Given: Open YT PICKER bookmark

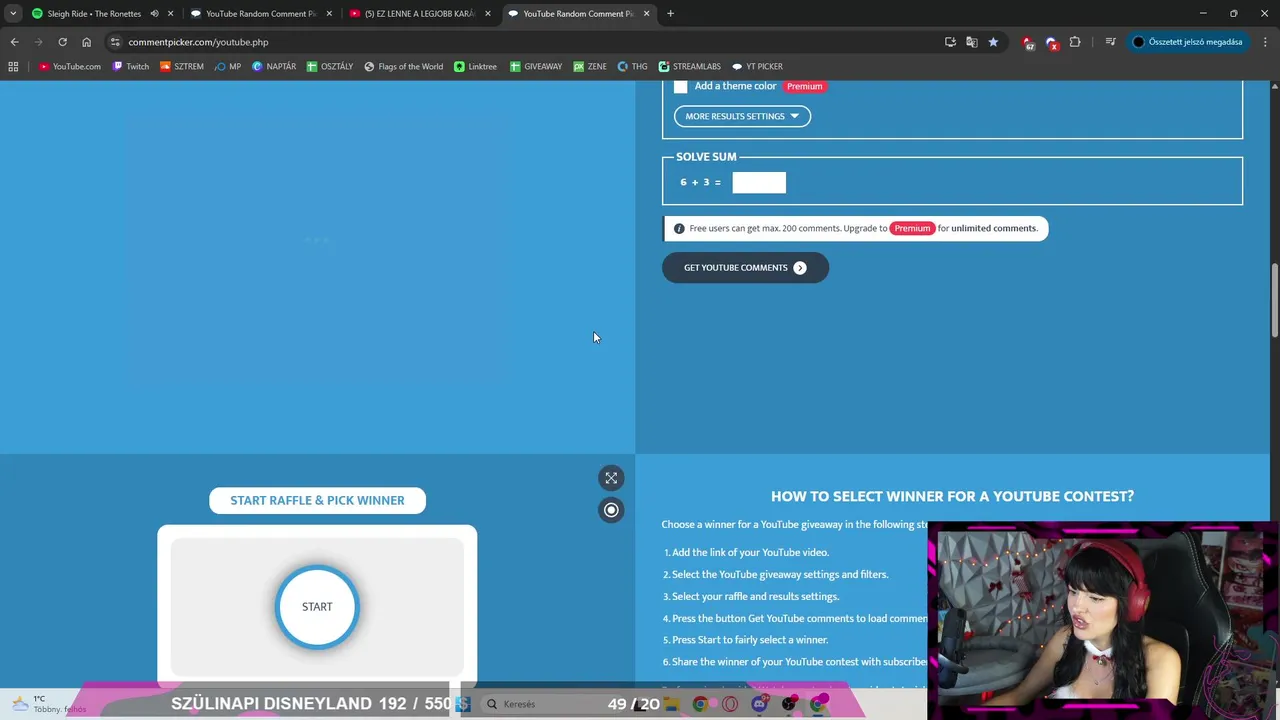Looking at the screenshot, I should (x=757, y=67).
